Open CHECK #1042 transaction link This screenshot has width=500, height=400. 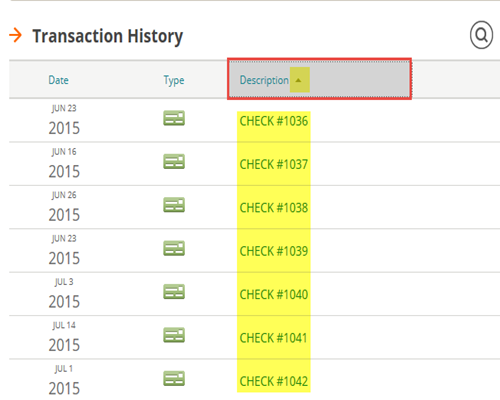click(x=274, y=381)
